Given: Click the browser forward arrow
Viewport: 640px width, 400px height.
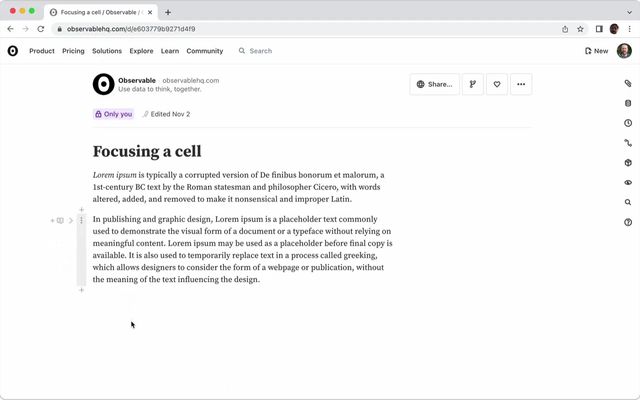Looking at the screenshot, I should (25, 29).
